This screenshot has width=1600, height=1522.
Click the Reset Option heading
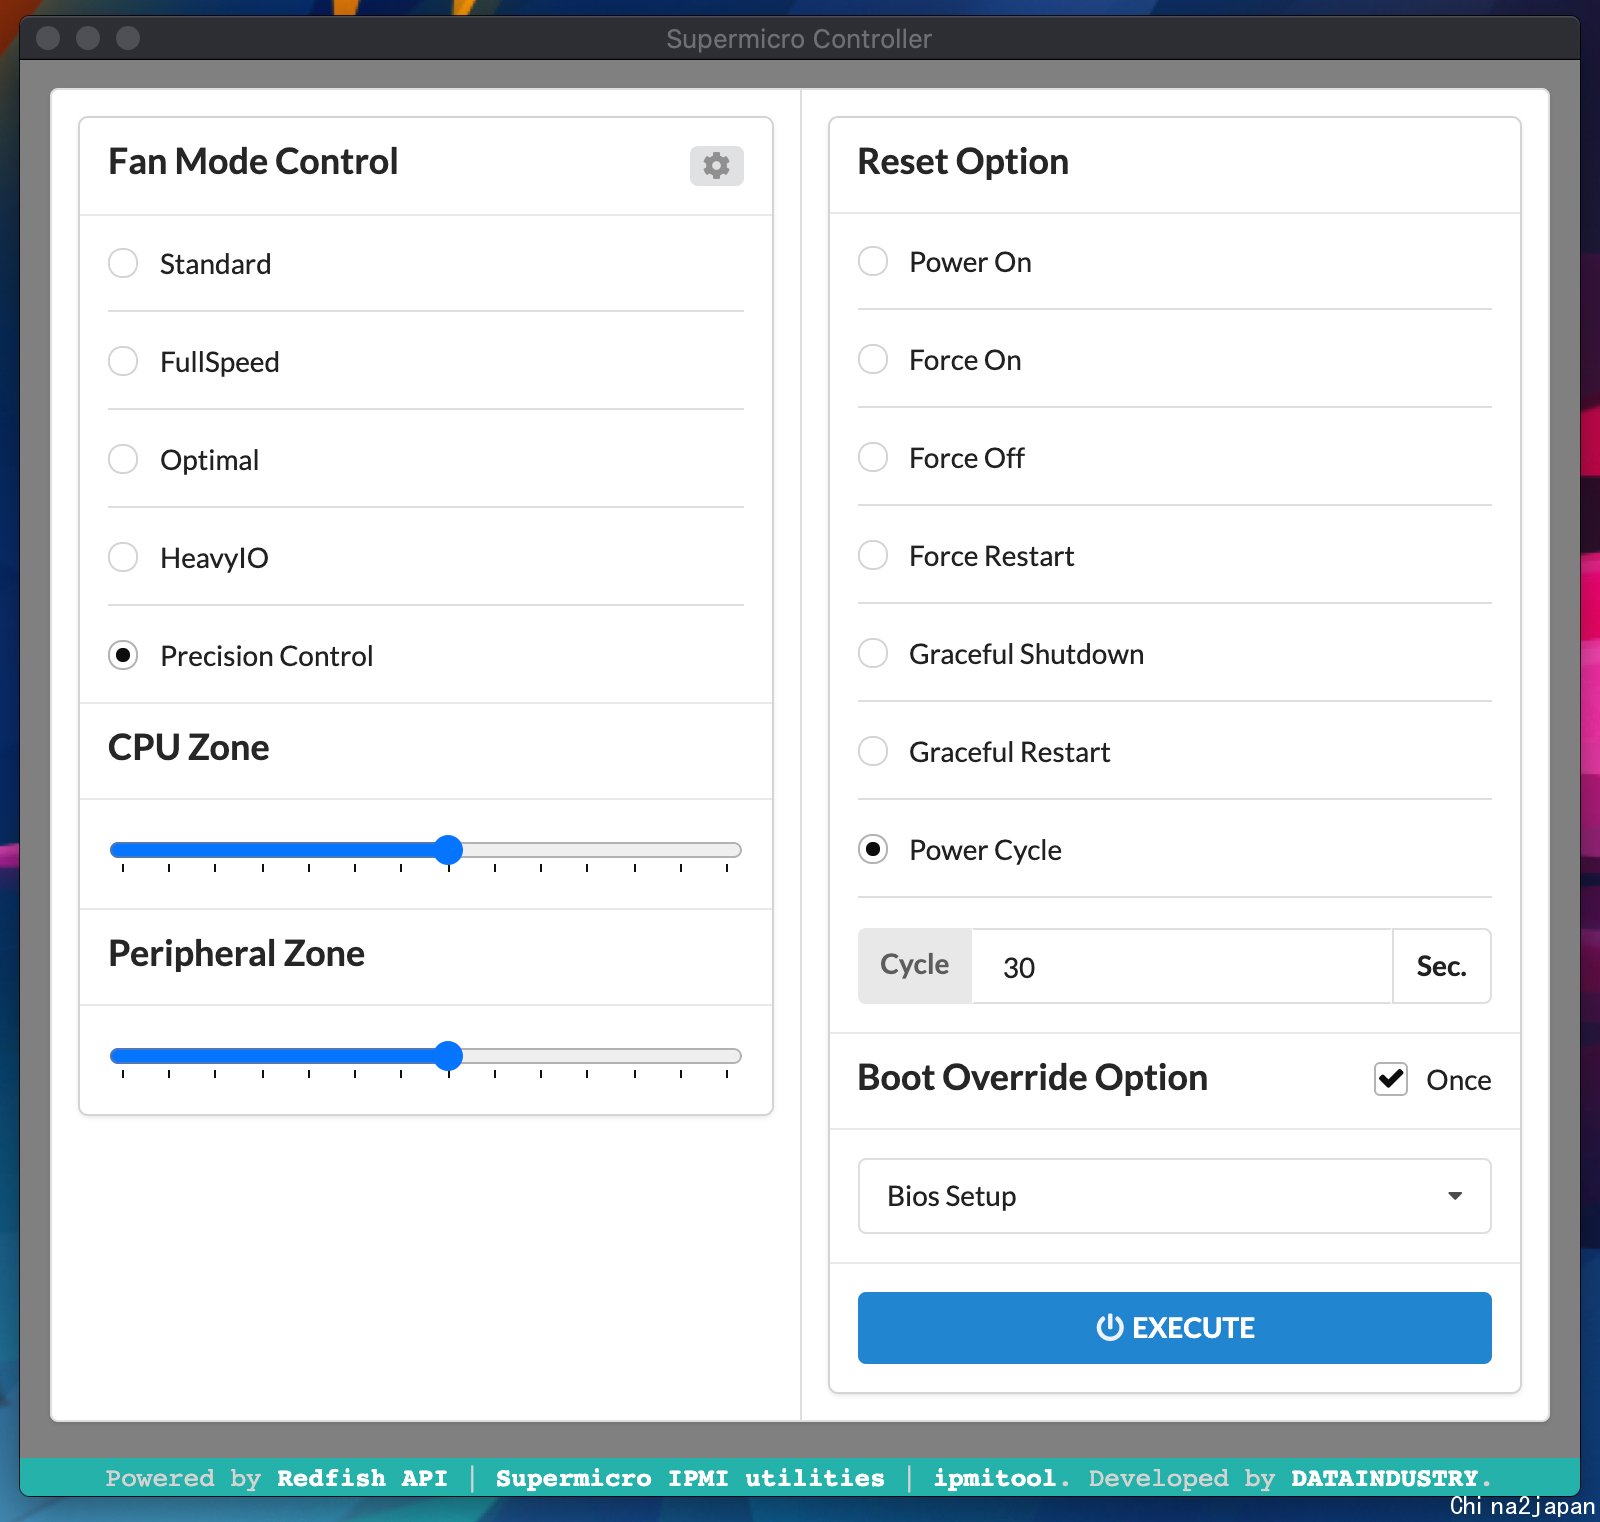point(963,162)
